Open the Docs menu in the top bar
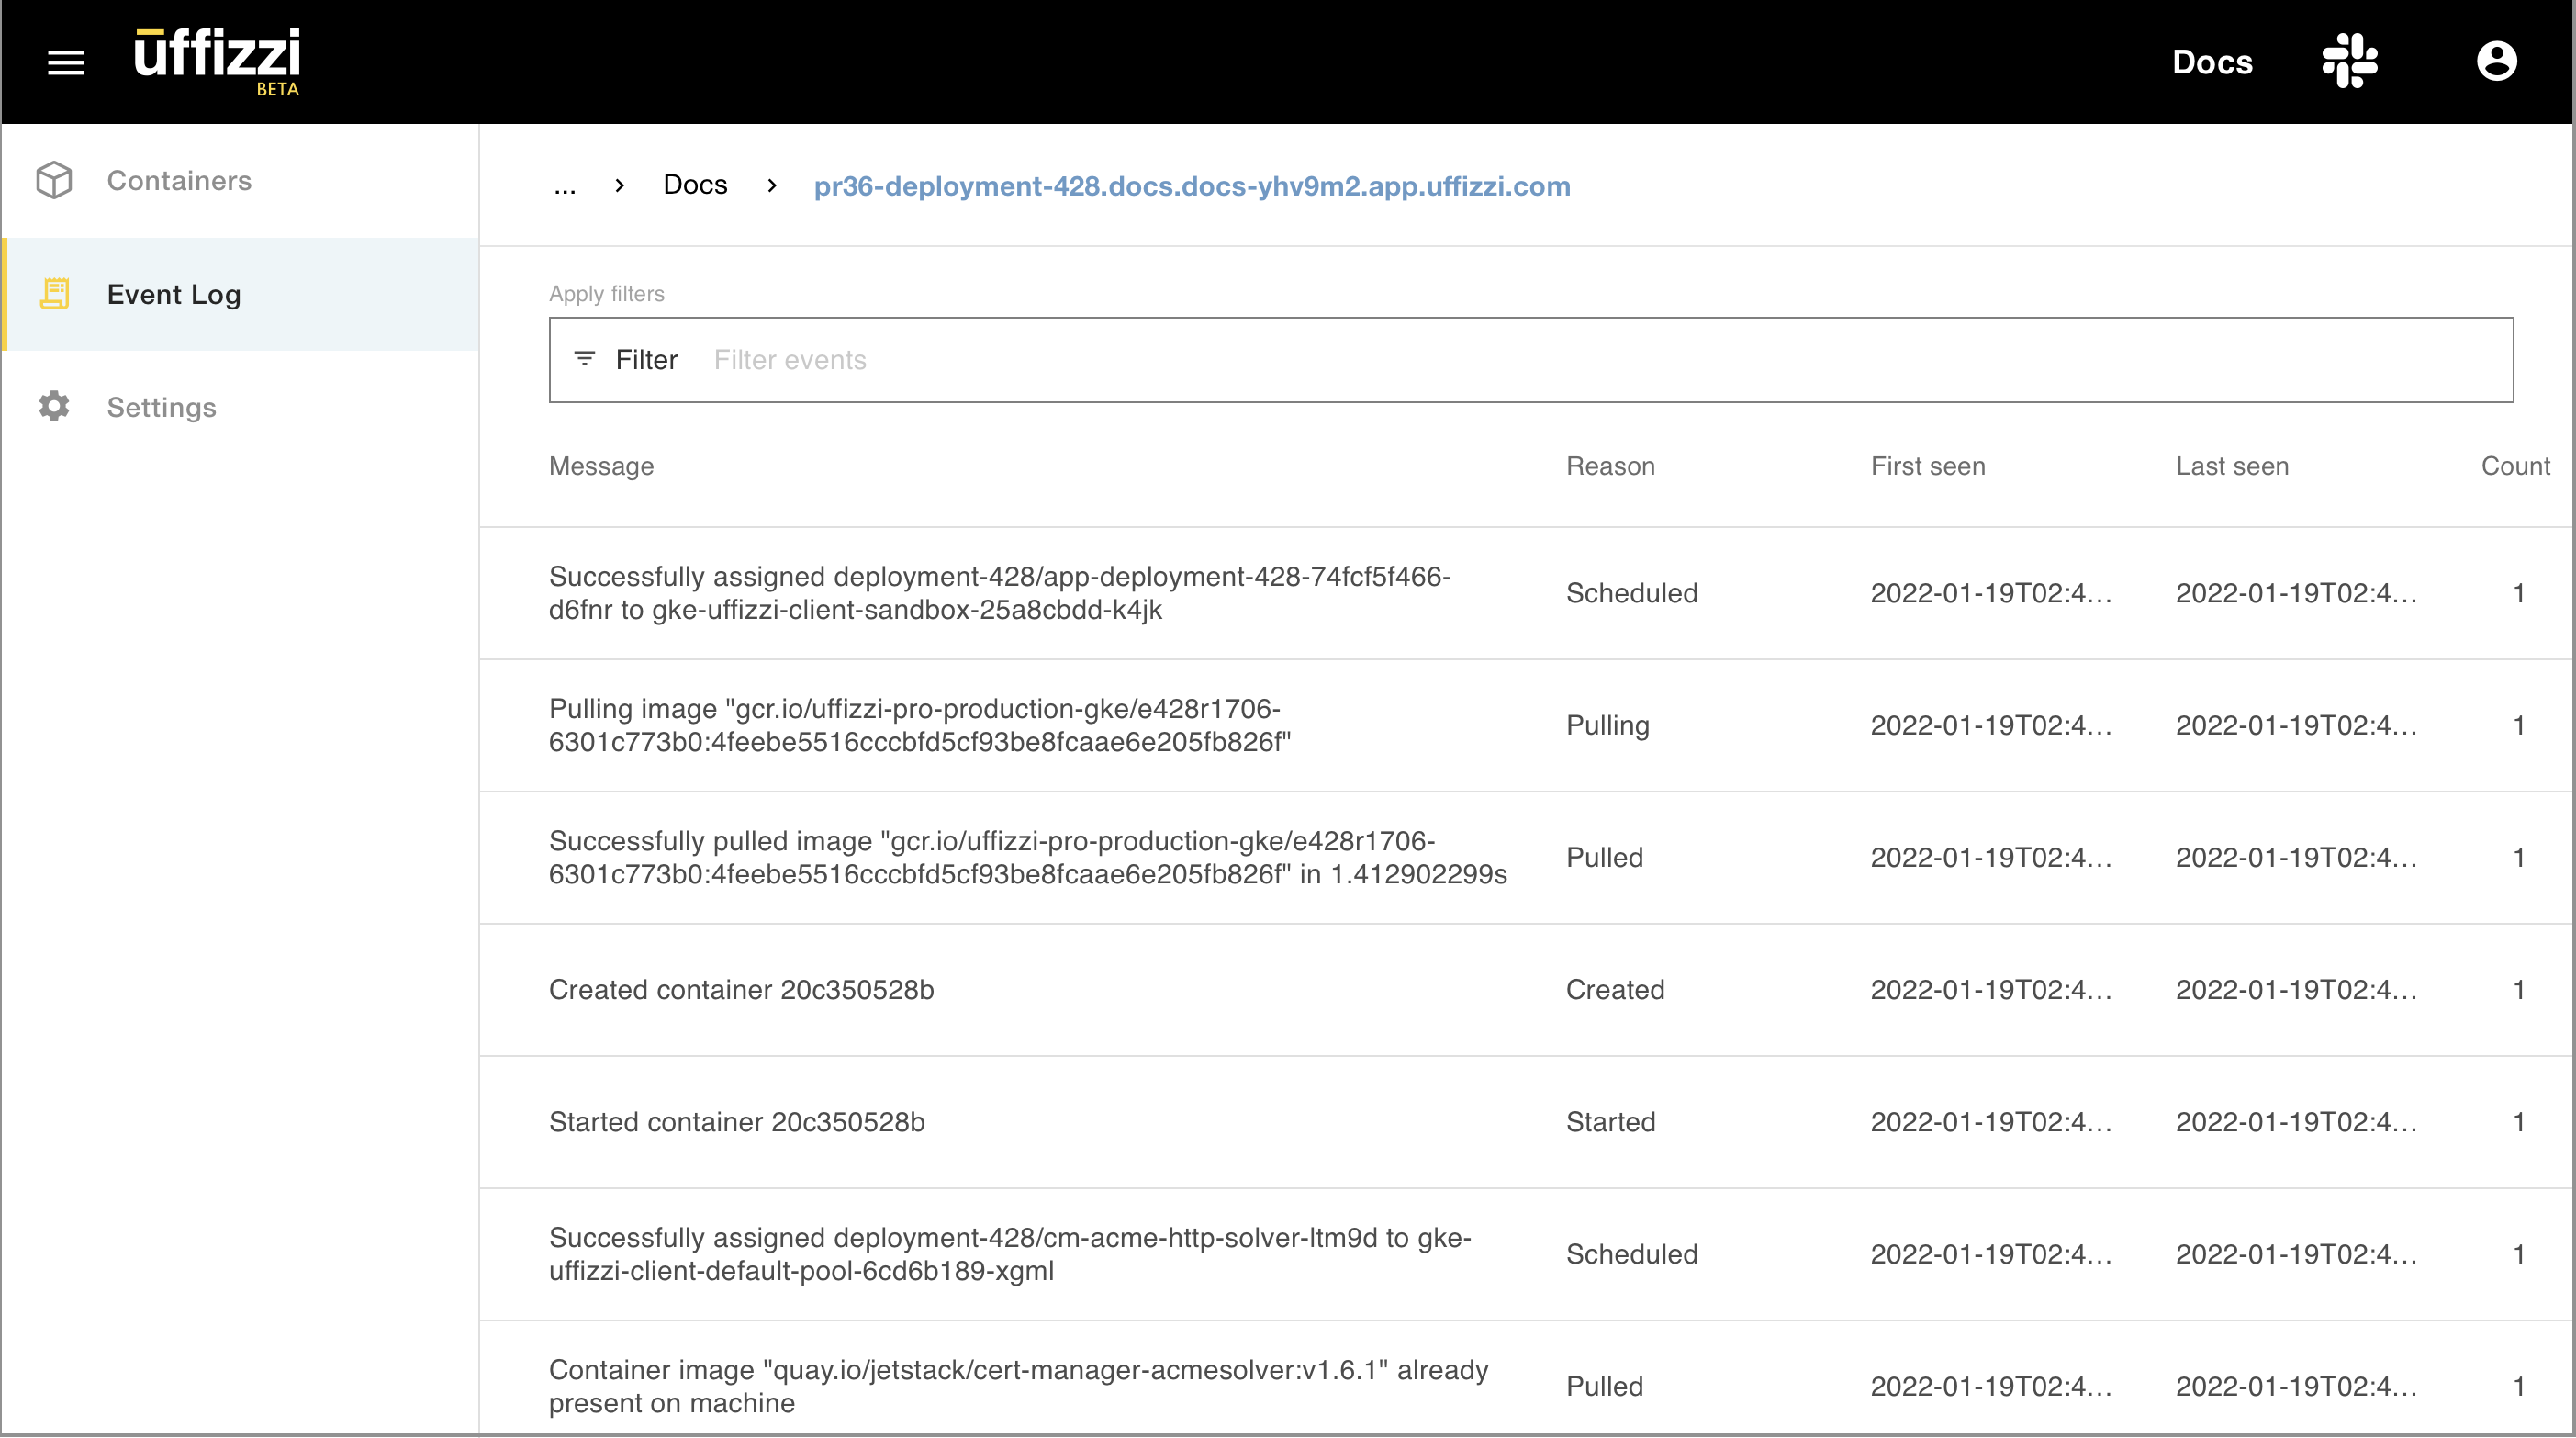Image resolution: width=2576 pixels, height=1438 pixels. click(x=2212, y=61)
